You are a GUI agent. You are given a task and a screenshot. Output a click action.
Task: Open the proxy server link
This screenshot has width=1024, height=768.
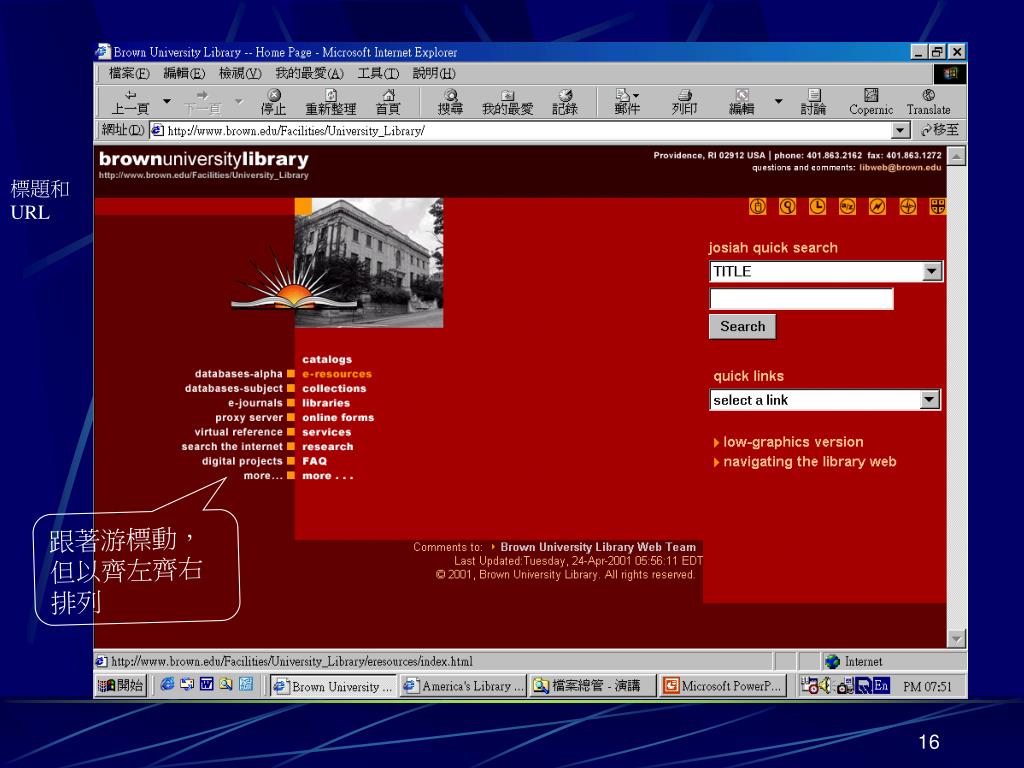point(249,418)
